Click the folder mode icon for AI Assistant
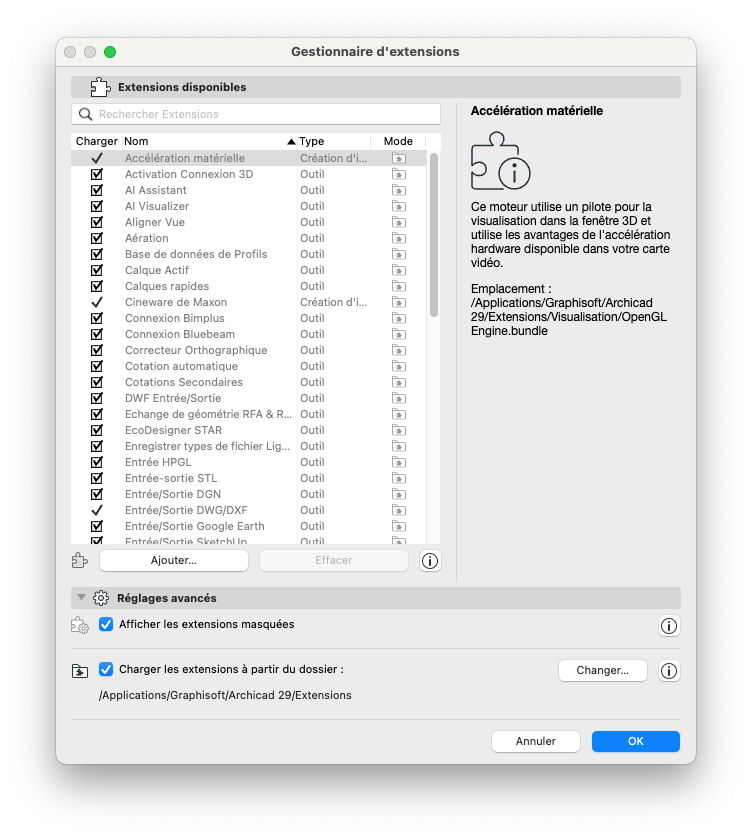The image size is (752, 838). [x=399, y=190]
